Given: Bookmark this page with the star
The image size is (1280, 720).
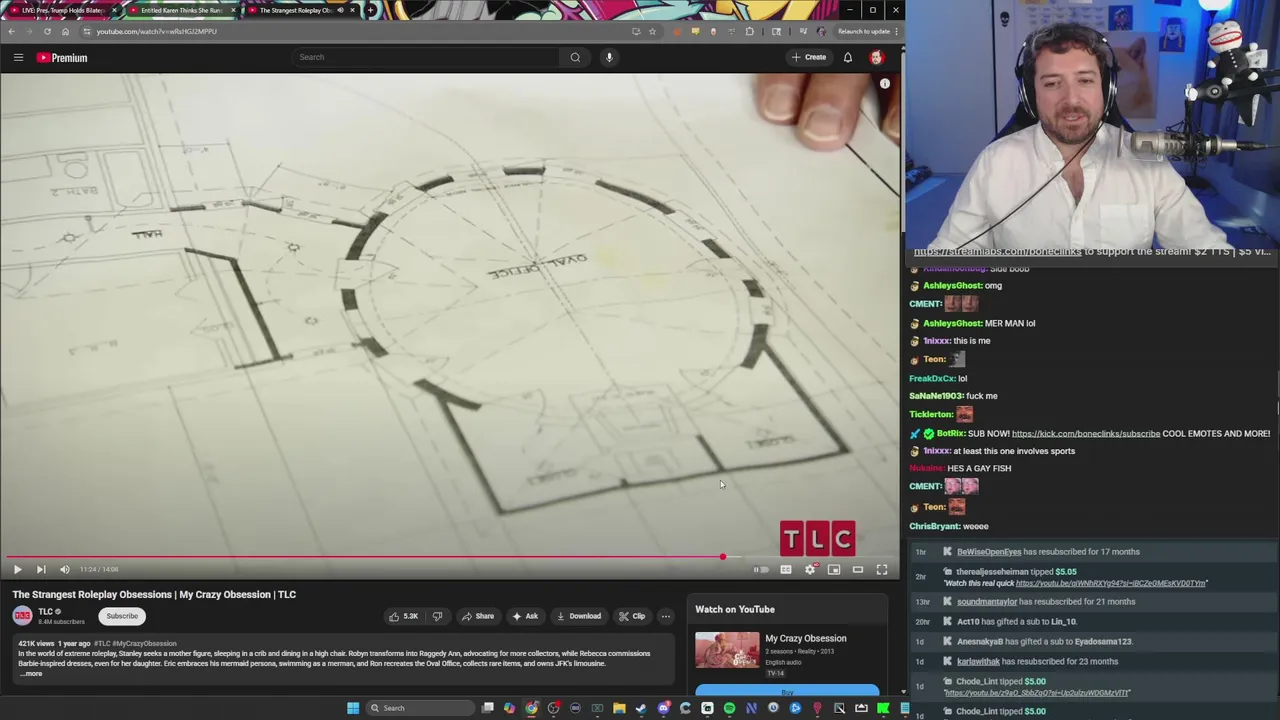Looking at the screenshot, I should [652, 31].
